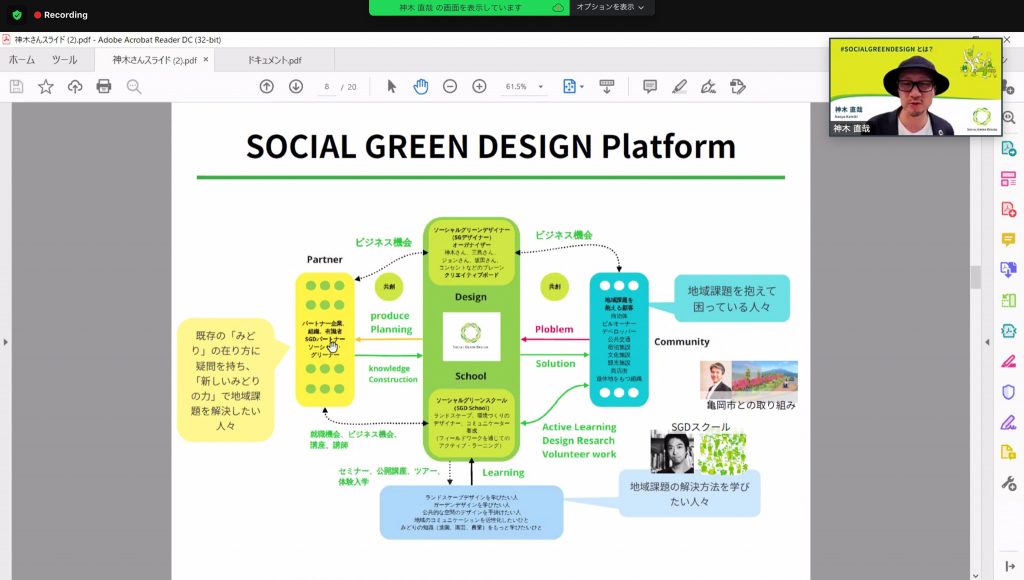This screenshot has height=580, width=1024.
Task: Click the '亀岡市との取り組み' caption
Action: pyautogui.click(x=751, y=405)
